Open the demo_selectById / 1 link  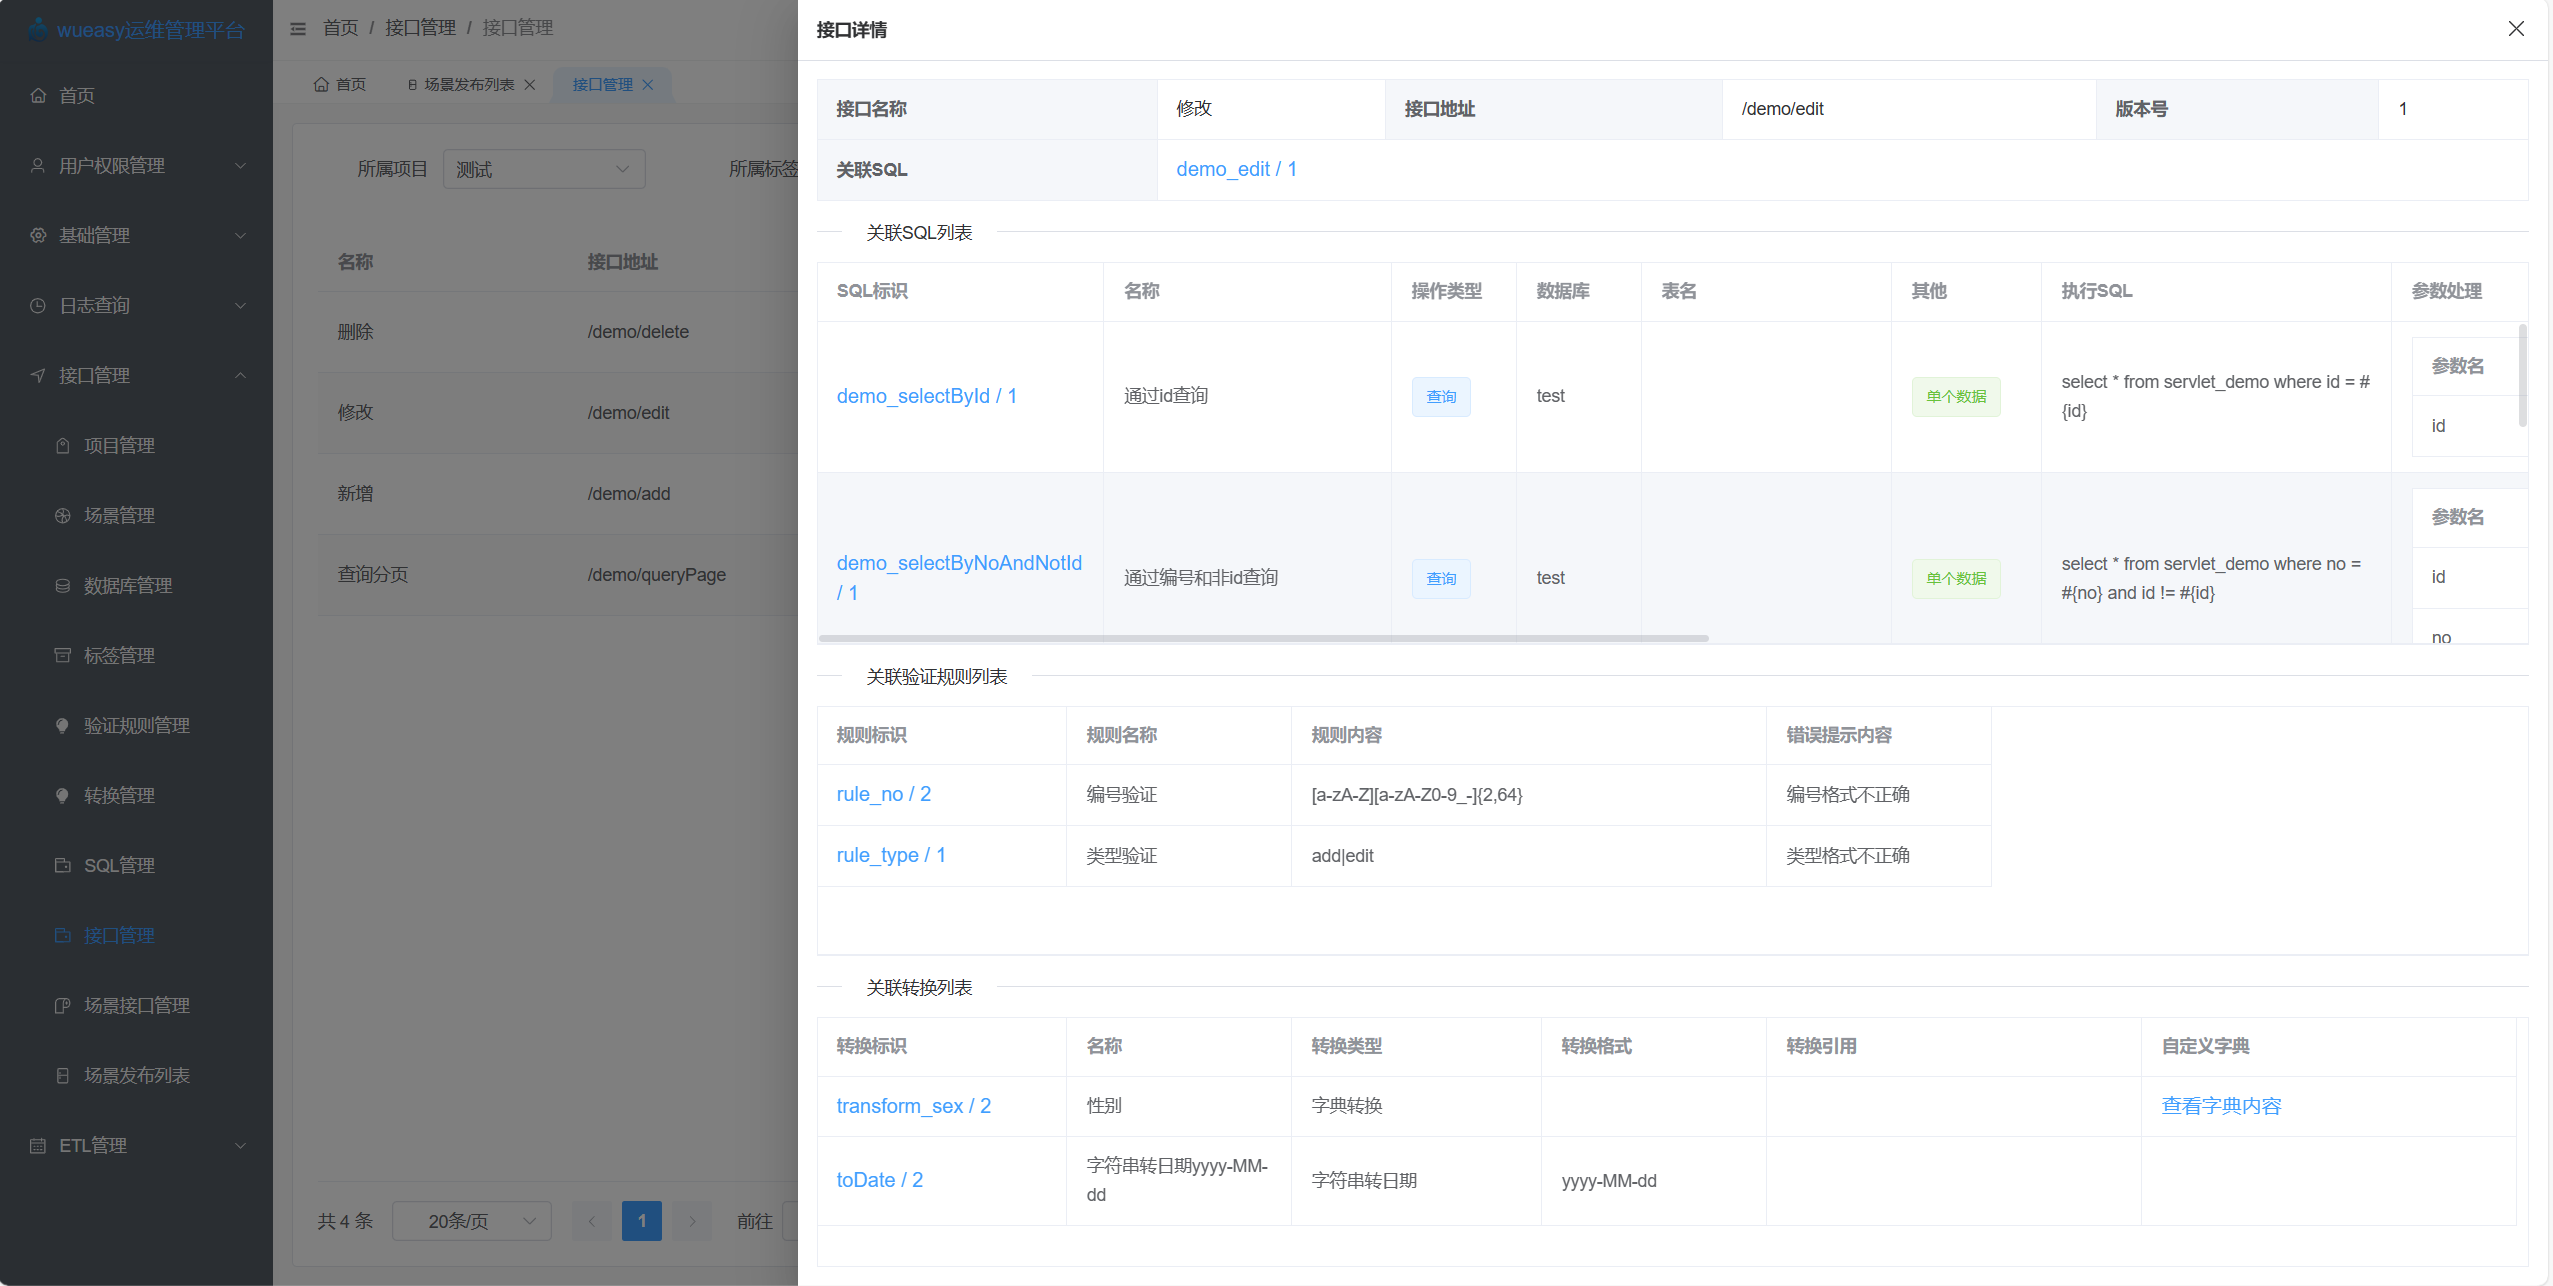[x=927, y=396]
